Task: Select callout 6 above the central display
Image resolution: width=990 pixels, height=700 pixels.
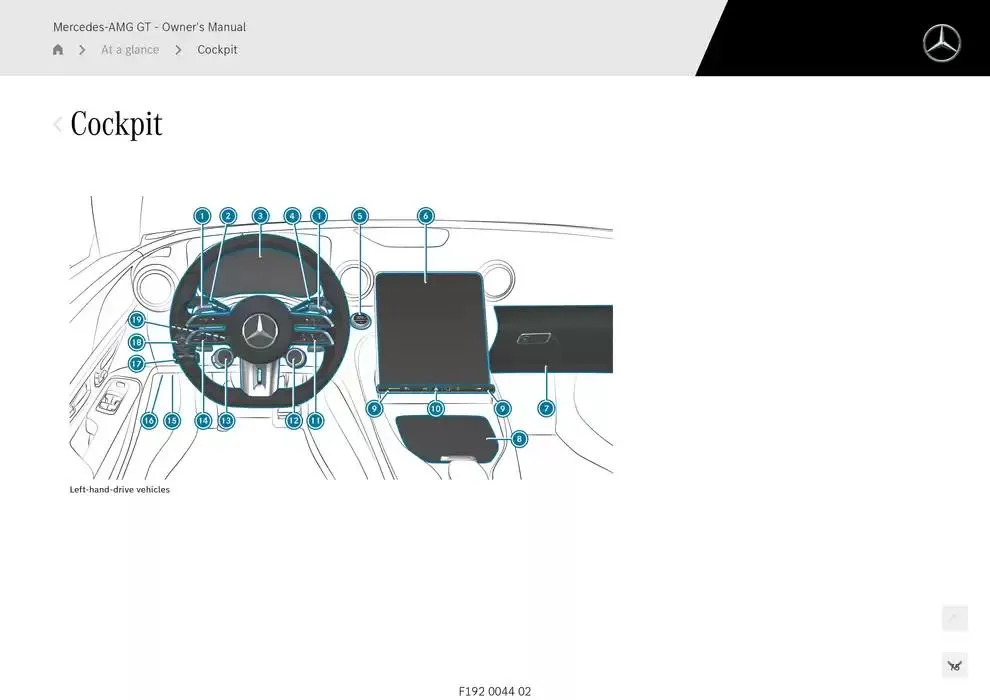Action: coord(425,216)
